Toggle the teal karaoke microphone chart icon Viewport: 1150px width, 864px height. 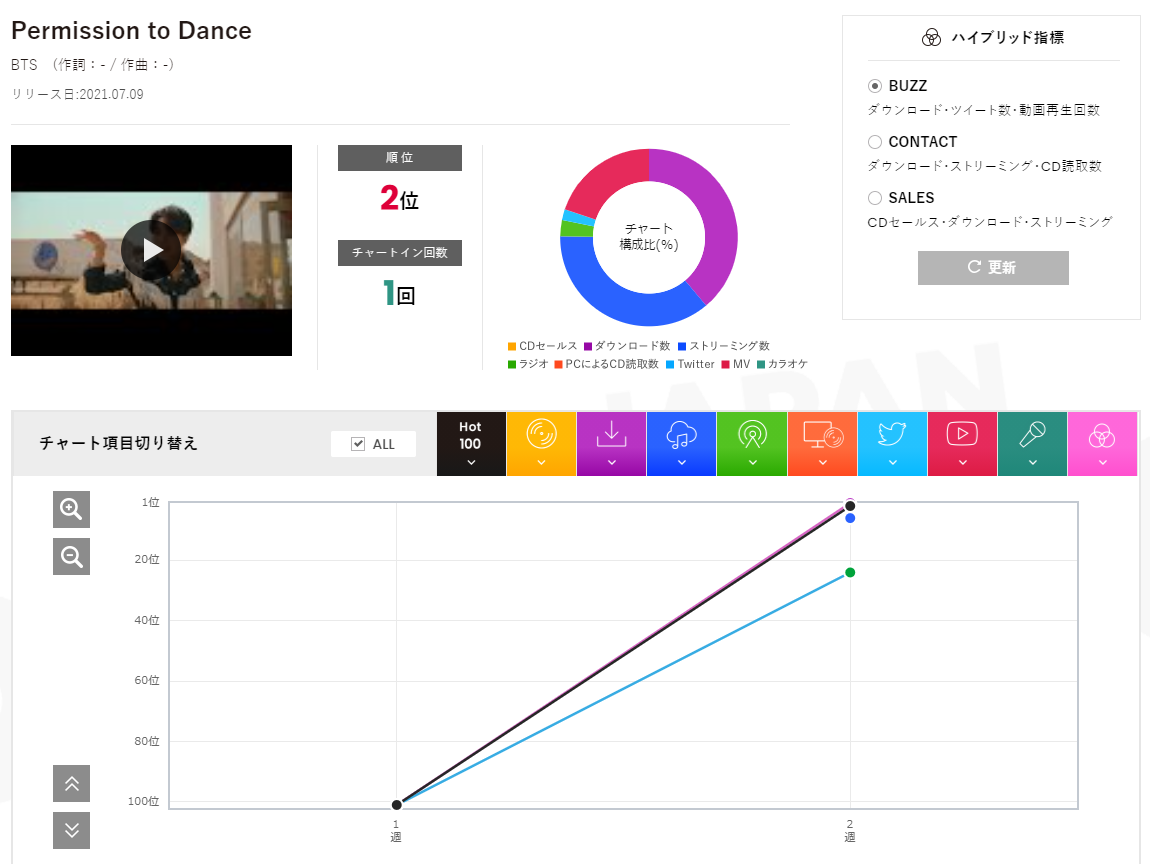coord(1032,434)
